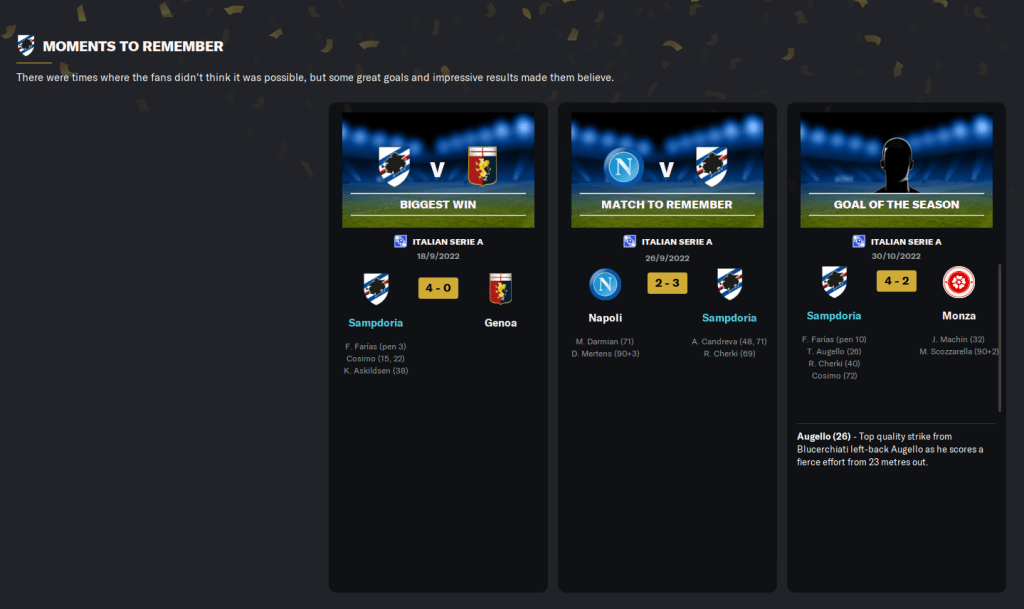Screen dimensions: 1024x609
Task: Click the Sampdoria badge in the Monza match row
Action: click(834, 282)
